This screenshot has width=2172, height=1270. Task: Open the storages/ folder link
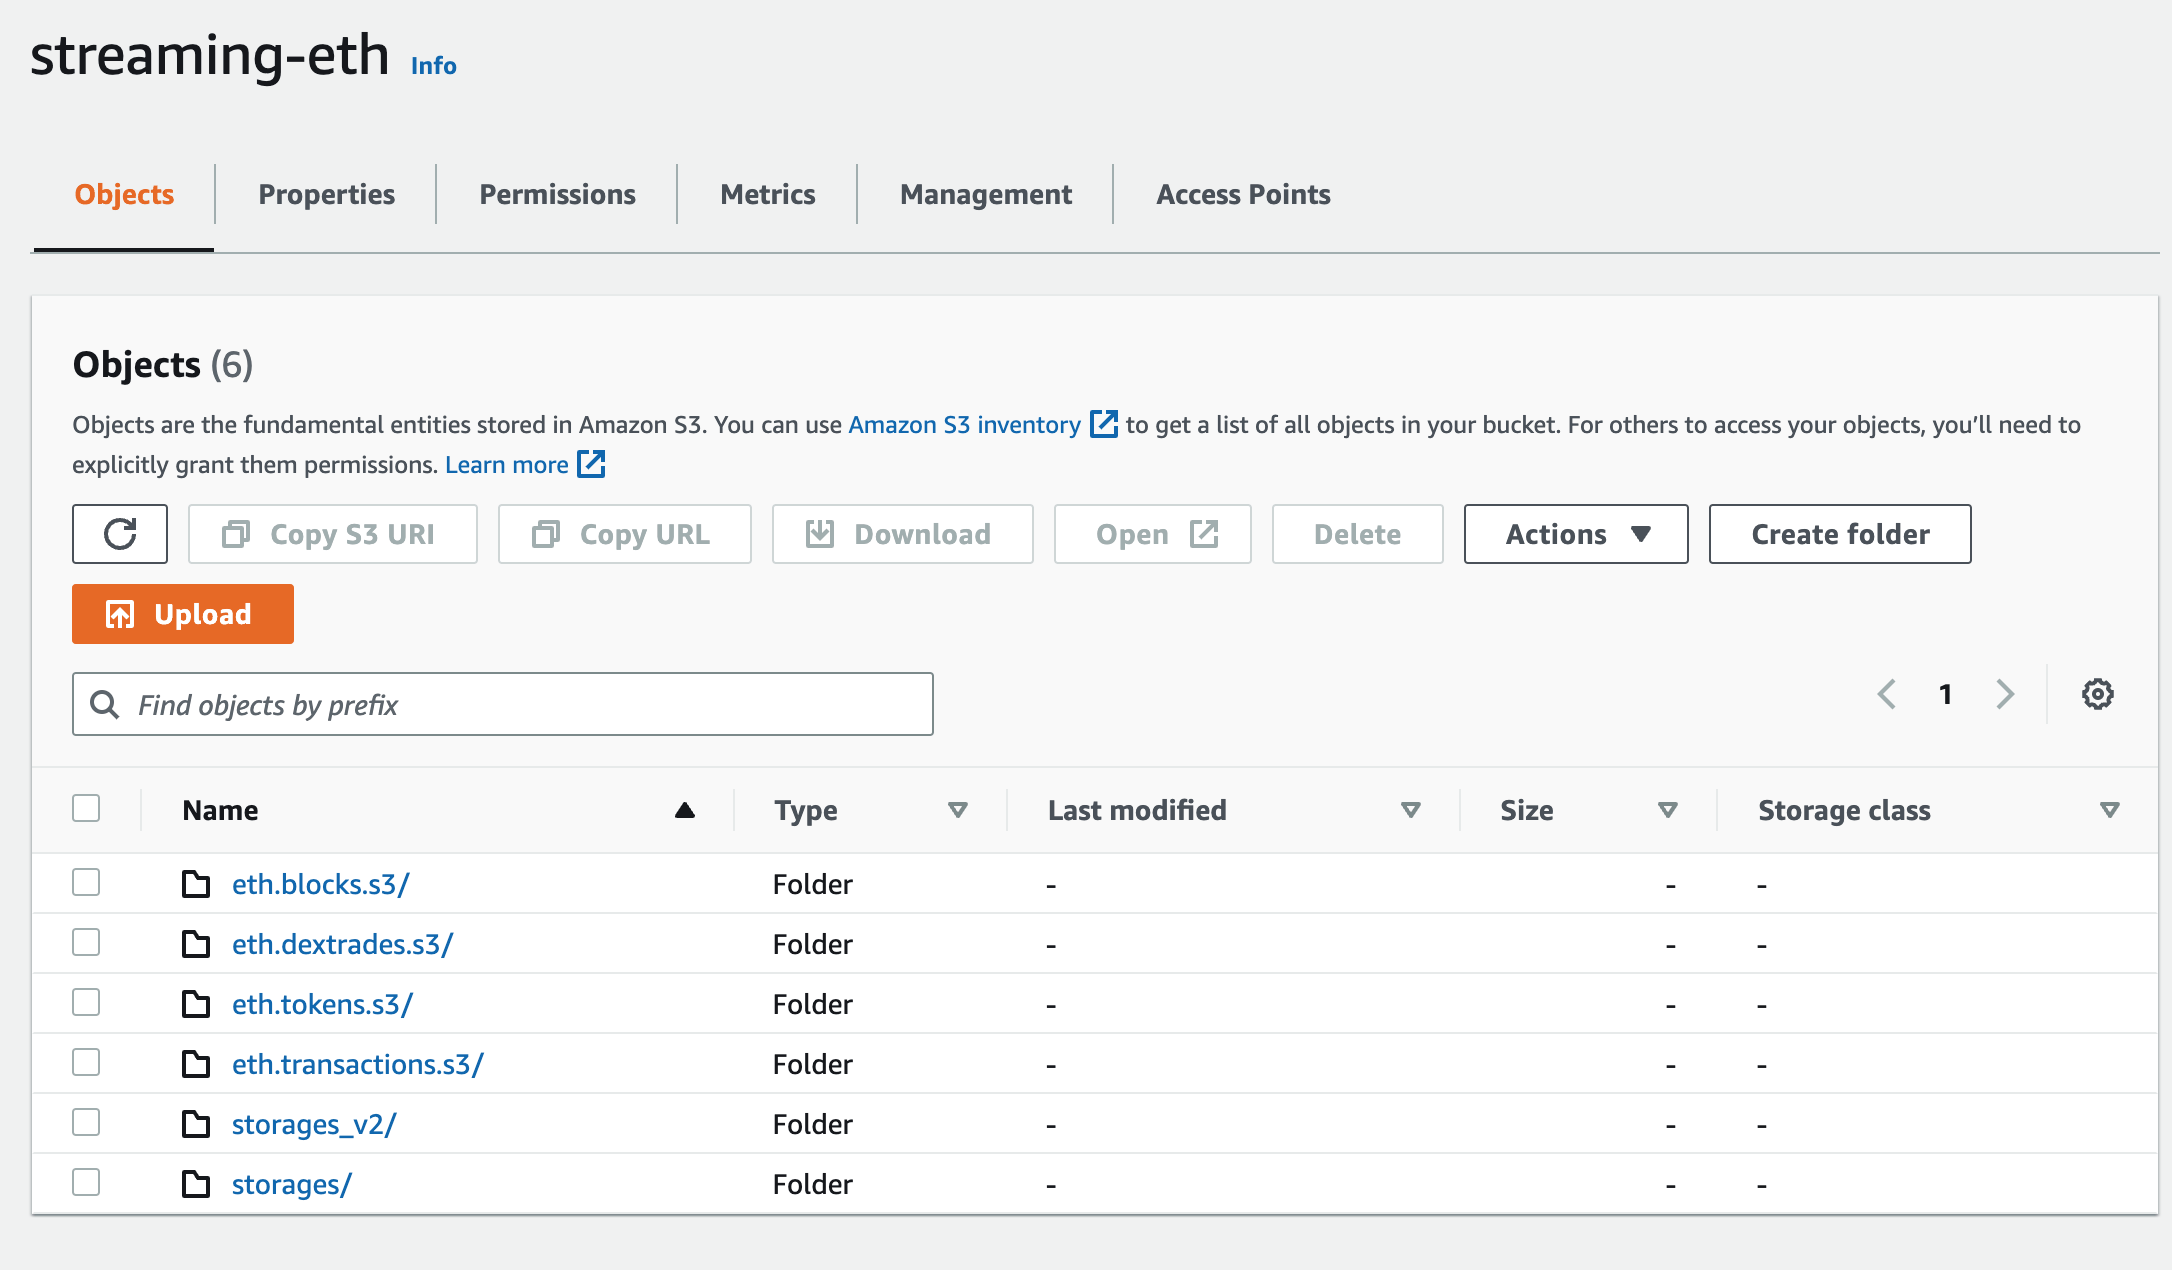[291, 1185]
